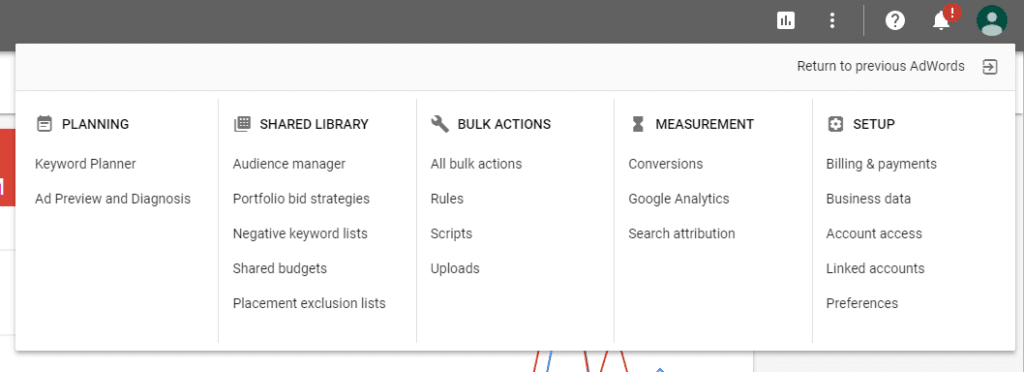Click the Planning calendar icon
Screen dimensions: 1024x372
pyautogui.click(x=44, y=124)
